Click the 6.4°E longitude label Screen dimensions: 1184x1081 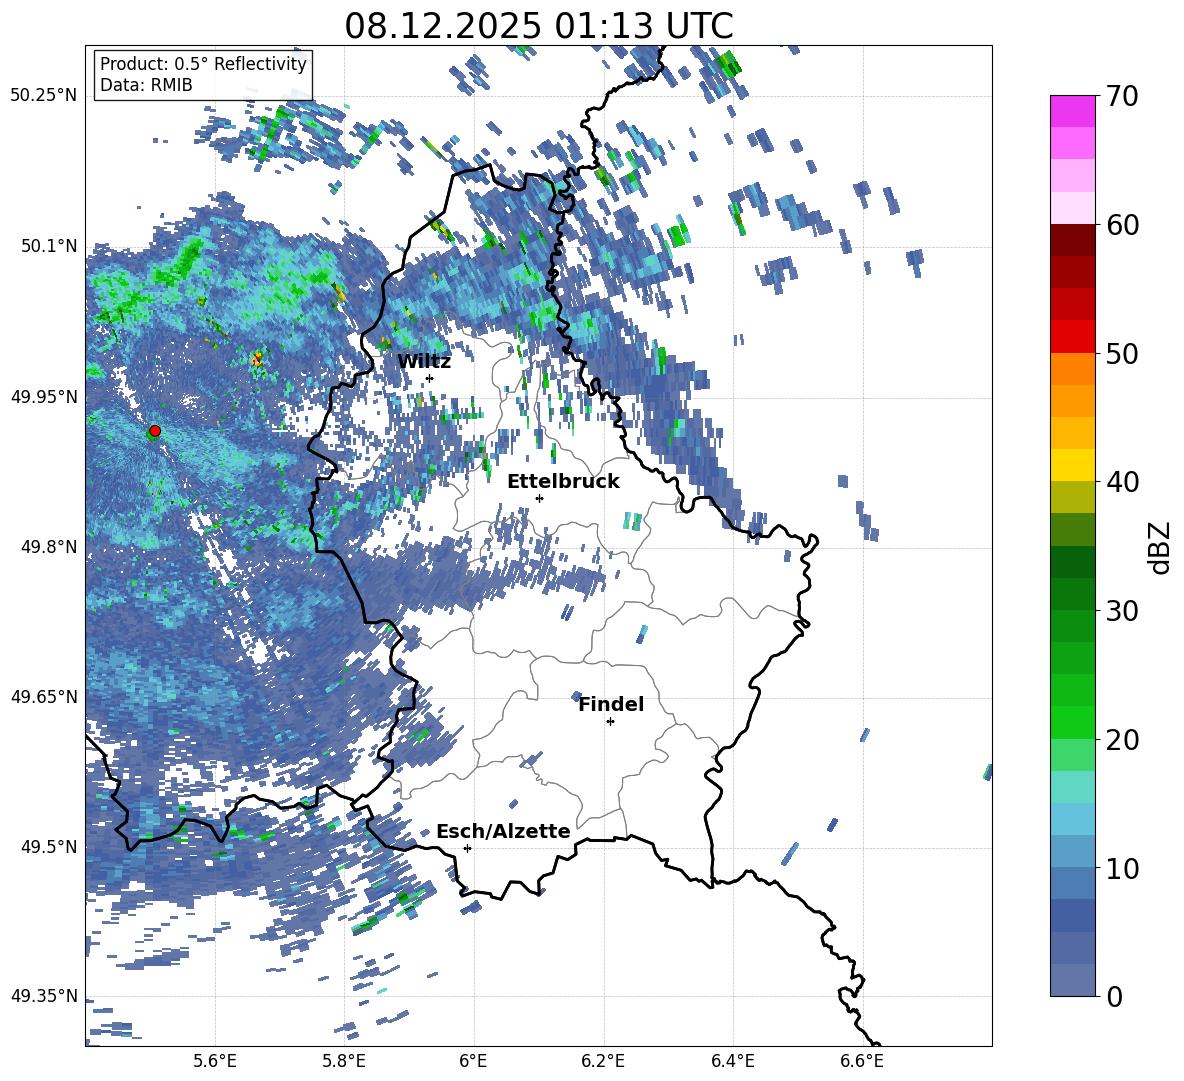point(732,1061)
